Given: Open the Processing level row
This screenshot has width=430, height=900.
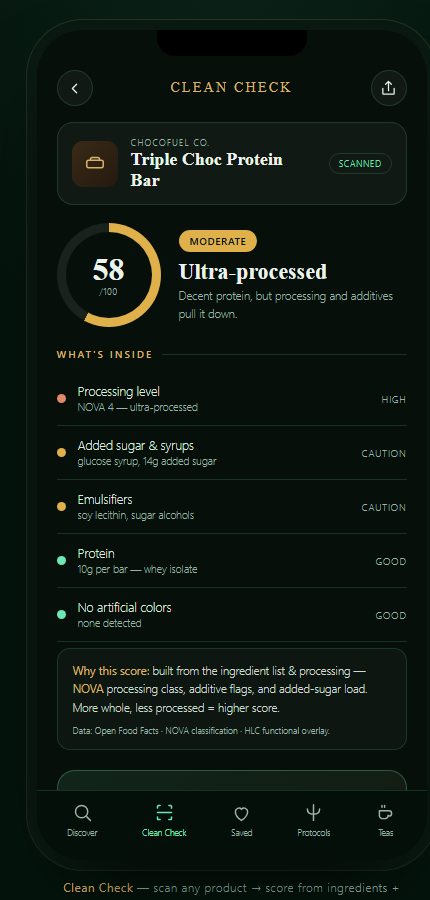Looking at the screenshot, I should click(232, 399).
